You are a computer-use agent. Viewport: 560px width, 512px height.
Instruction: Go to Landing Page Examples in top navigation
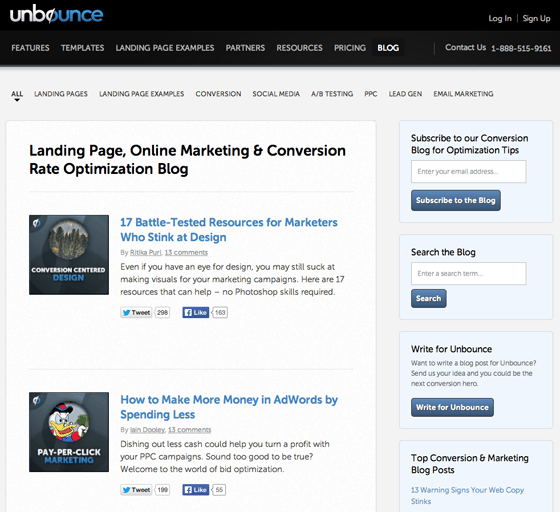coord(165,48)
